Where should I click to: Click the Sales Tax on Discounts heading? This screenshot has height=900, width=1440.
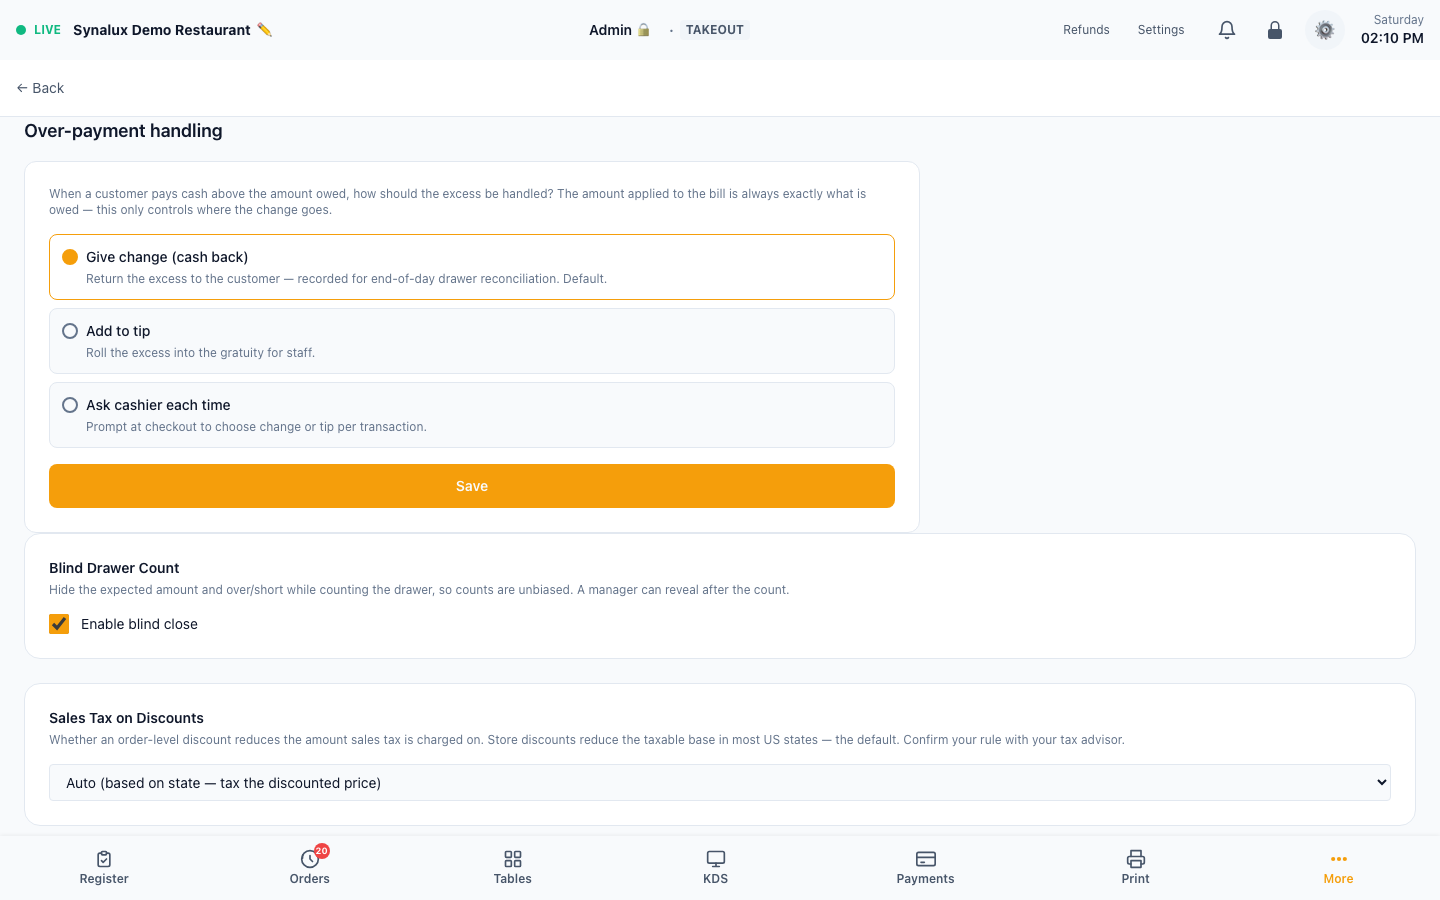(x=126, y=718)
